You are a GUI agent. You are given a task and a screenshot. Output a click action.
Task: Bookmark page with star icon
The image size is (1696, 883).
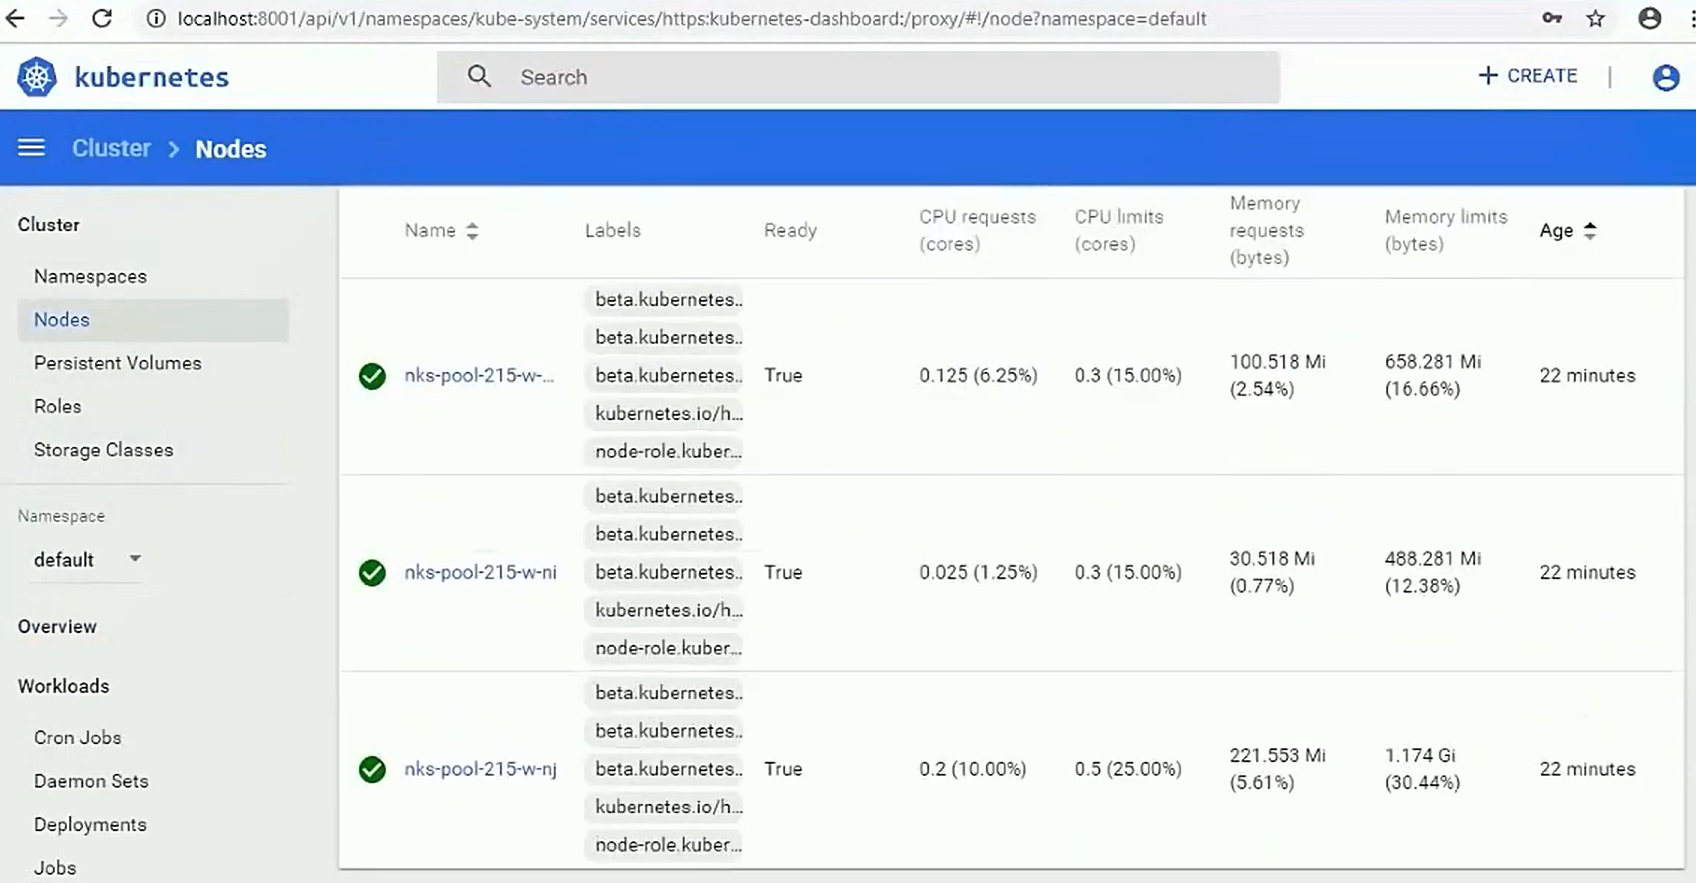pyautogui.click(x=1596, y=18)
